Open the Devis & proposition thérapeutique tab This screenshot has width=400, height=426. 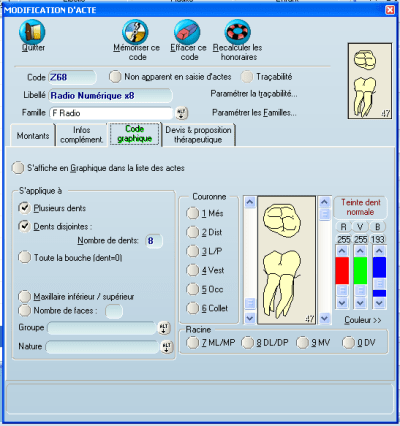click(198, 134)
